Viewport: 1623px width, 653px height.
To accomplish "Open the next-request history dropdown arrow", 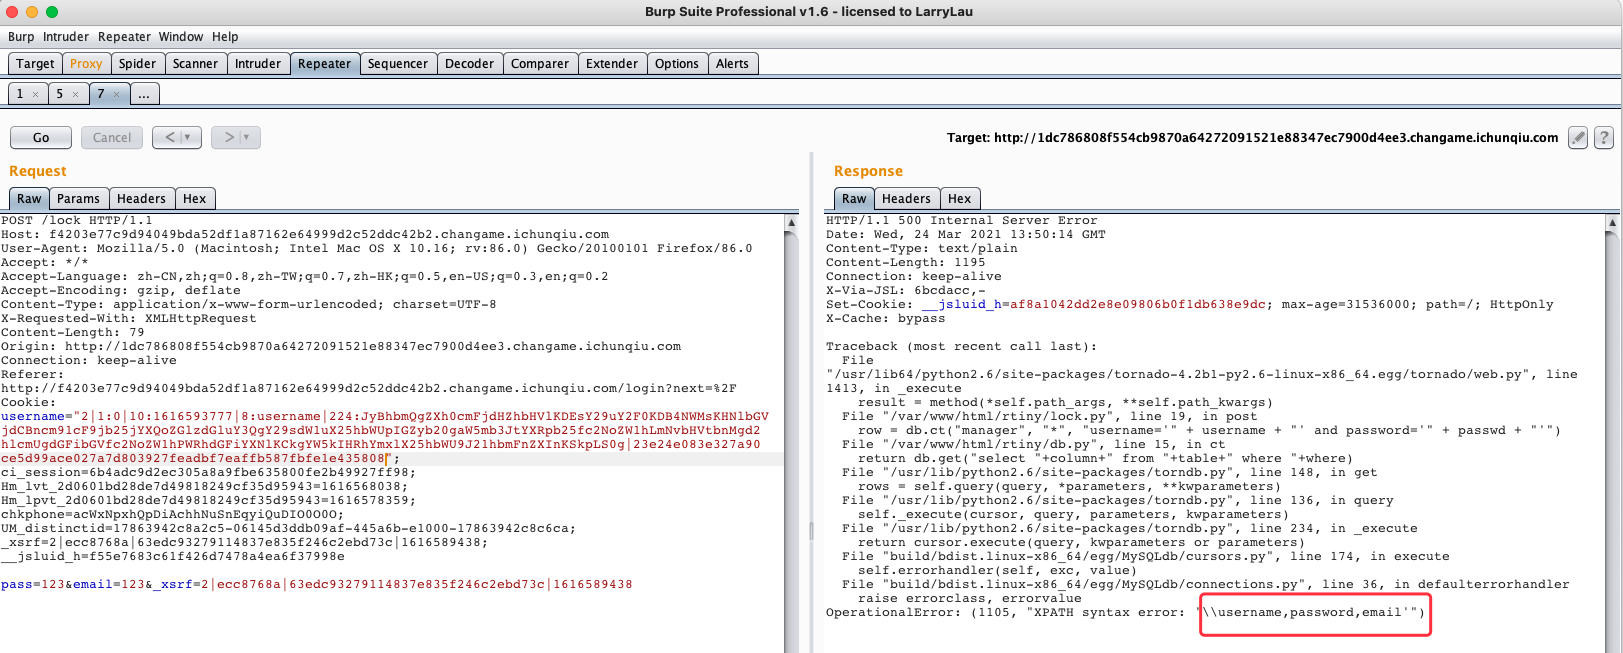I will coord(247,137).
